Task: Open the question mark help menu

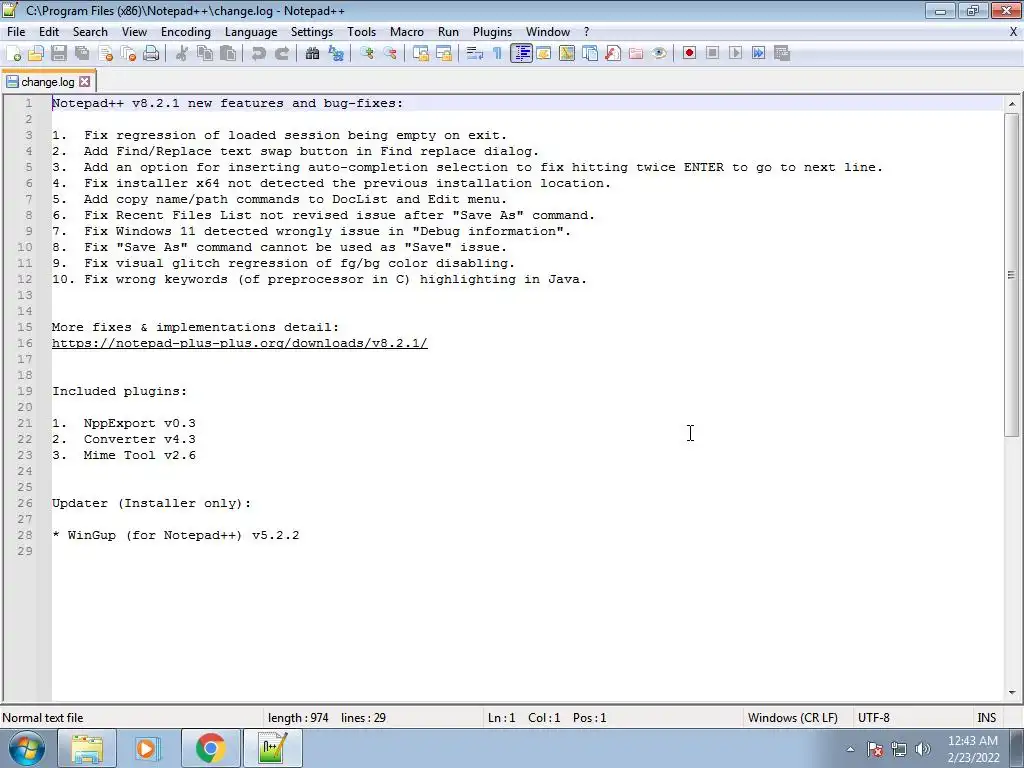Action: coord(586,31)
